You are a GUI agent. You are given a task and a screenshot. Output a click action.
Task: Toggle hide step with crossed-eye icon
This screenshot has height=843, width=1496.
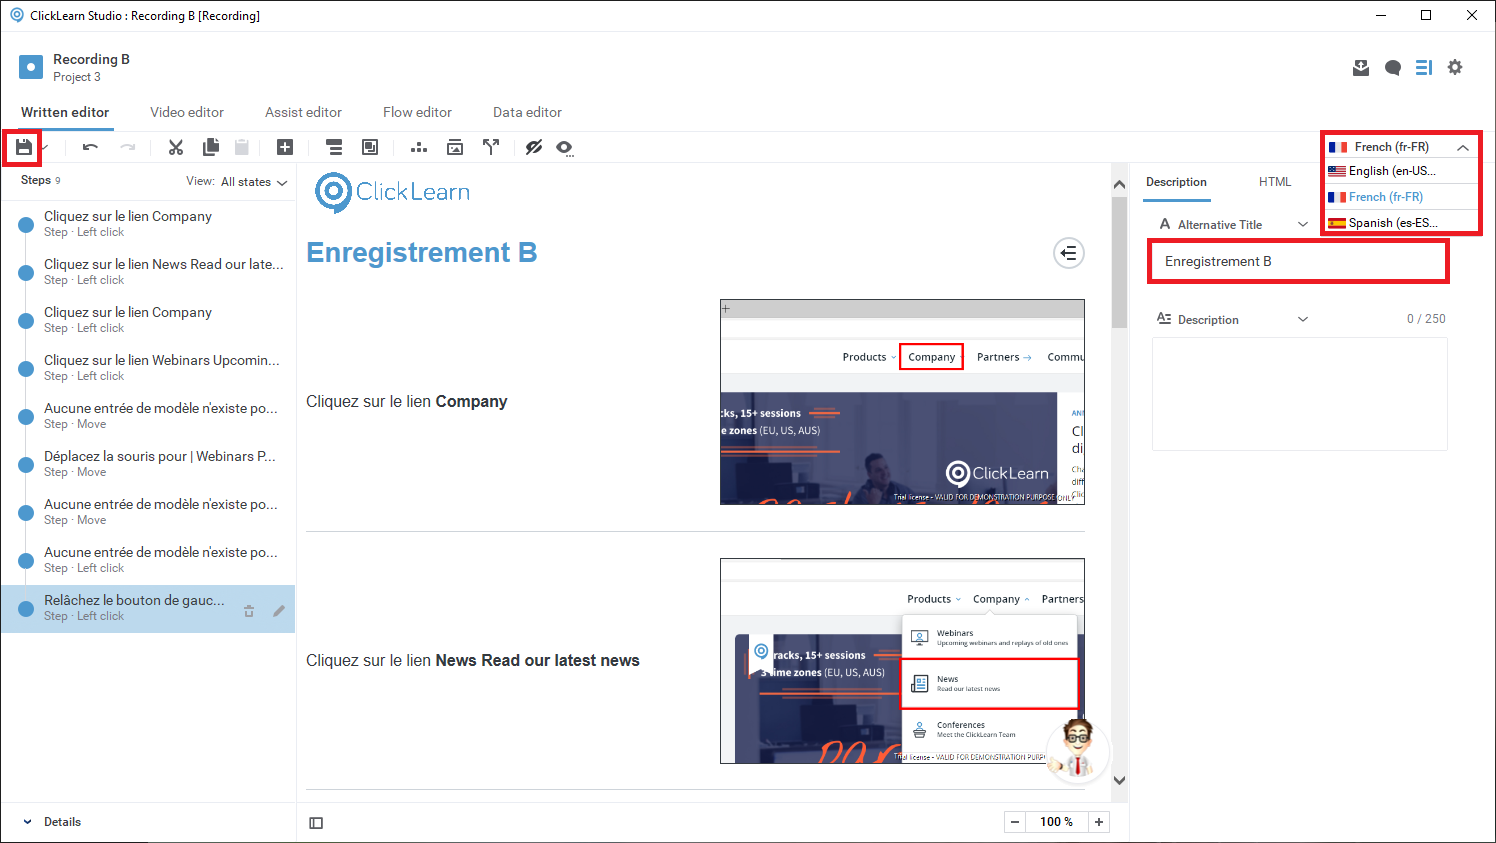[534, 148]
